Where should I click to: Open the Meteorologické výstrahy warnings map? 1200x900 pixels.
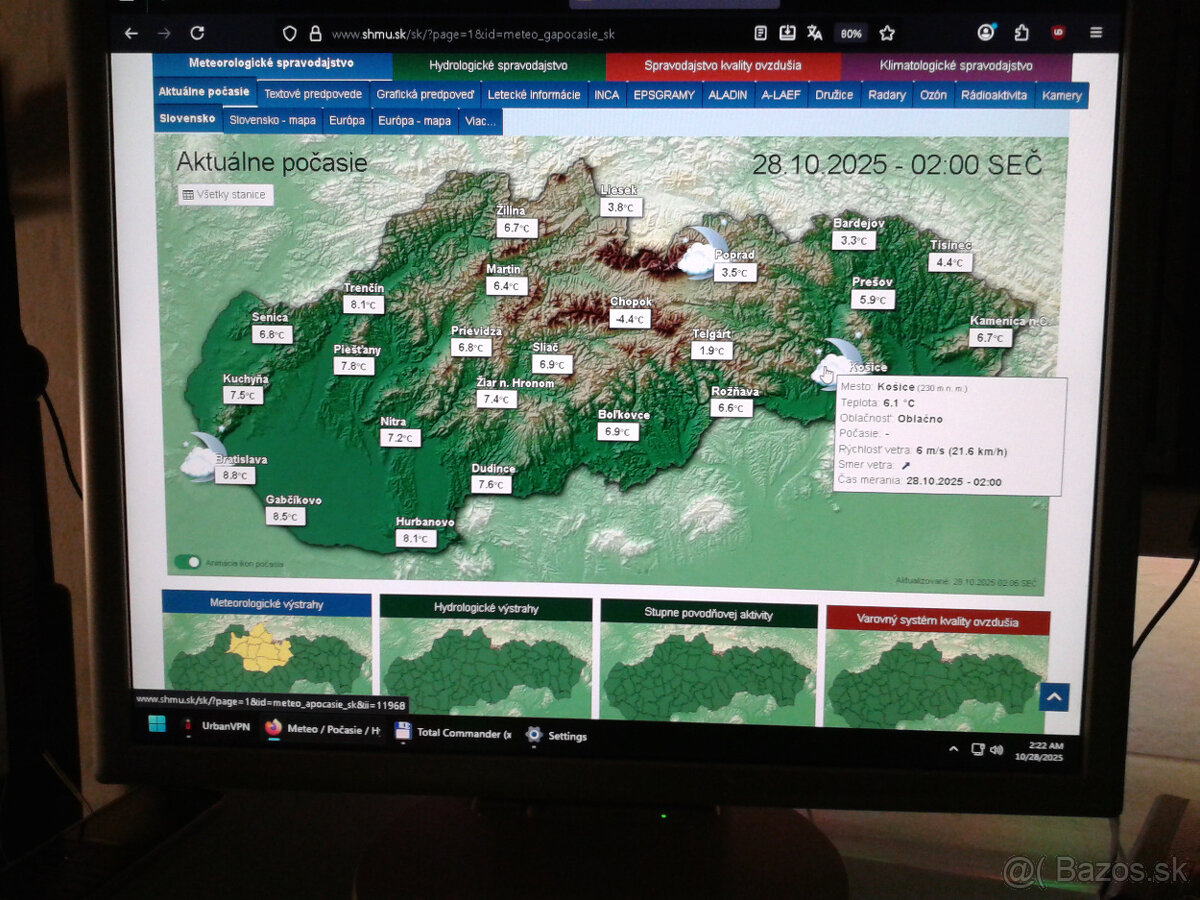click(x=266, y=655)
